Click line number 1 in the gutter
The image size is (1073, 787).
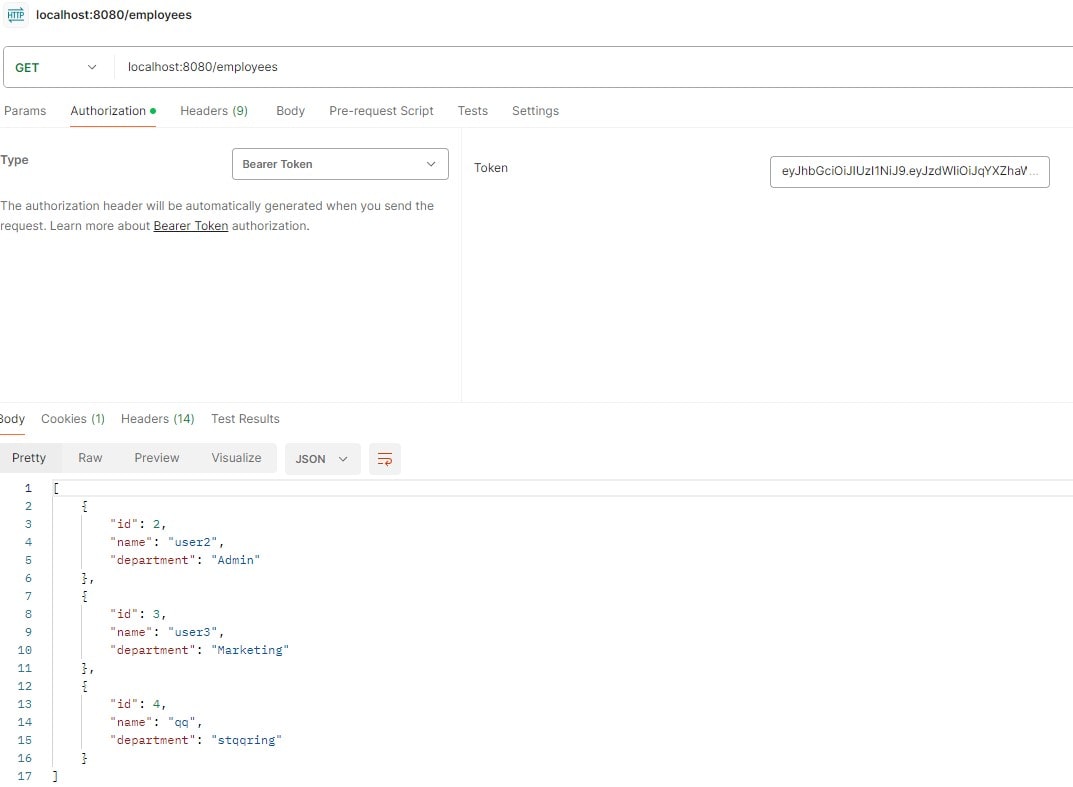tap(28, 488)
